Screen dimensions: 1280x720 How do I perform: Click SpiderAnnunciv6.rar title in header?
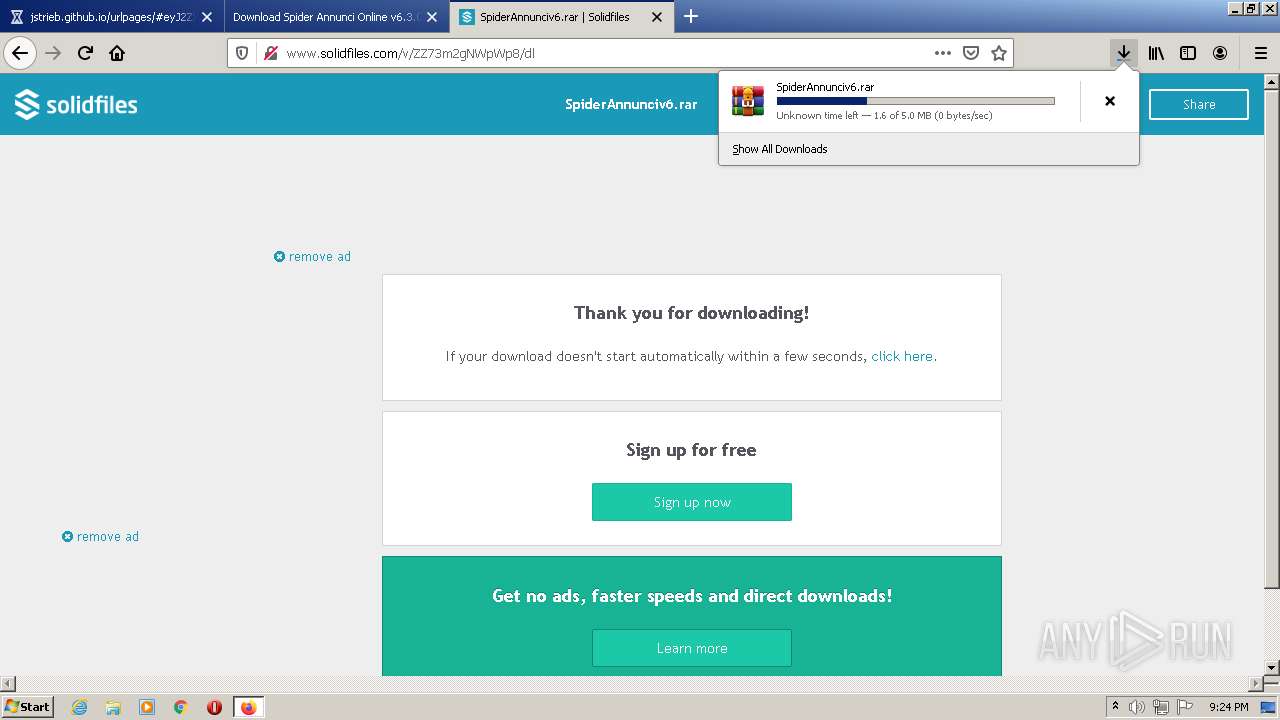click(x=631, y=104)
